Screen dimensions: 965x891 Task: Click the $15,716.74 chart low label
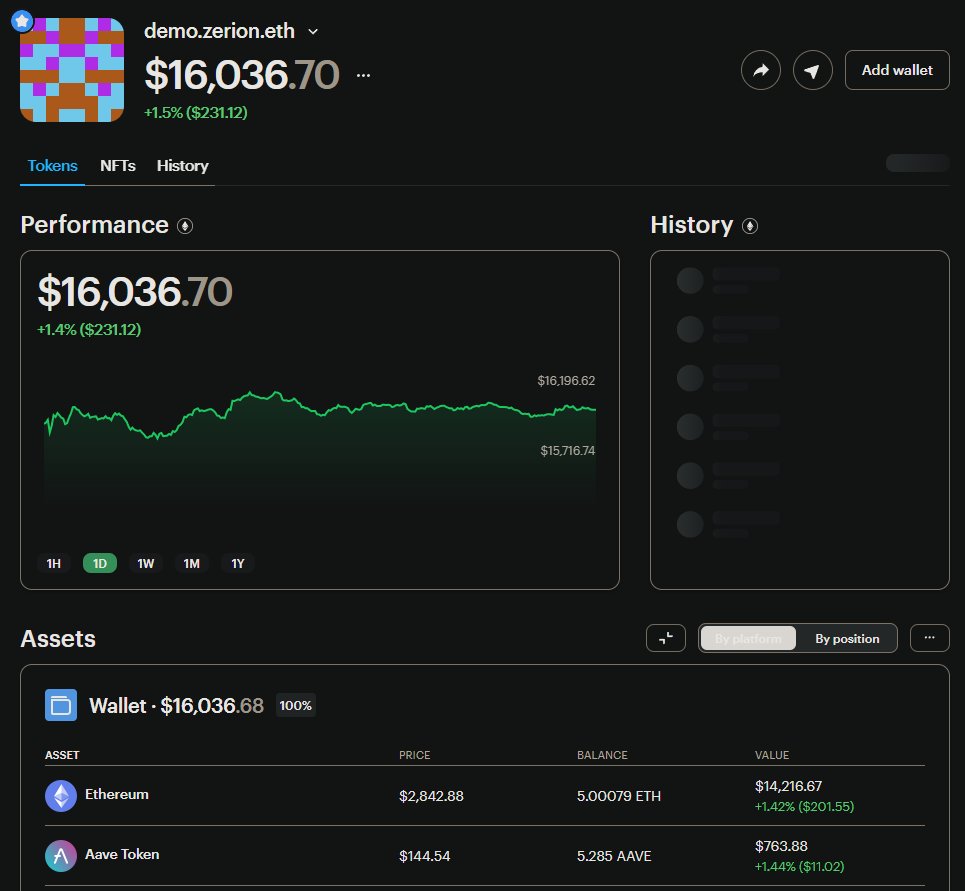[x=567, y=451]
